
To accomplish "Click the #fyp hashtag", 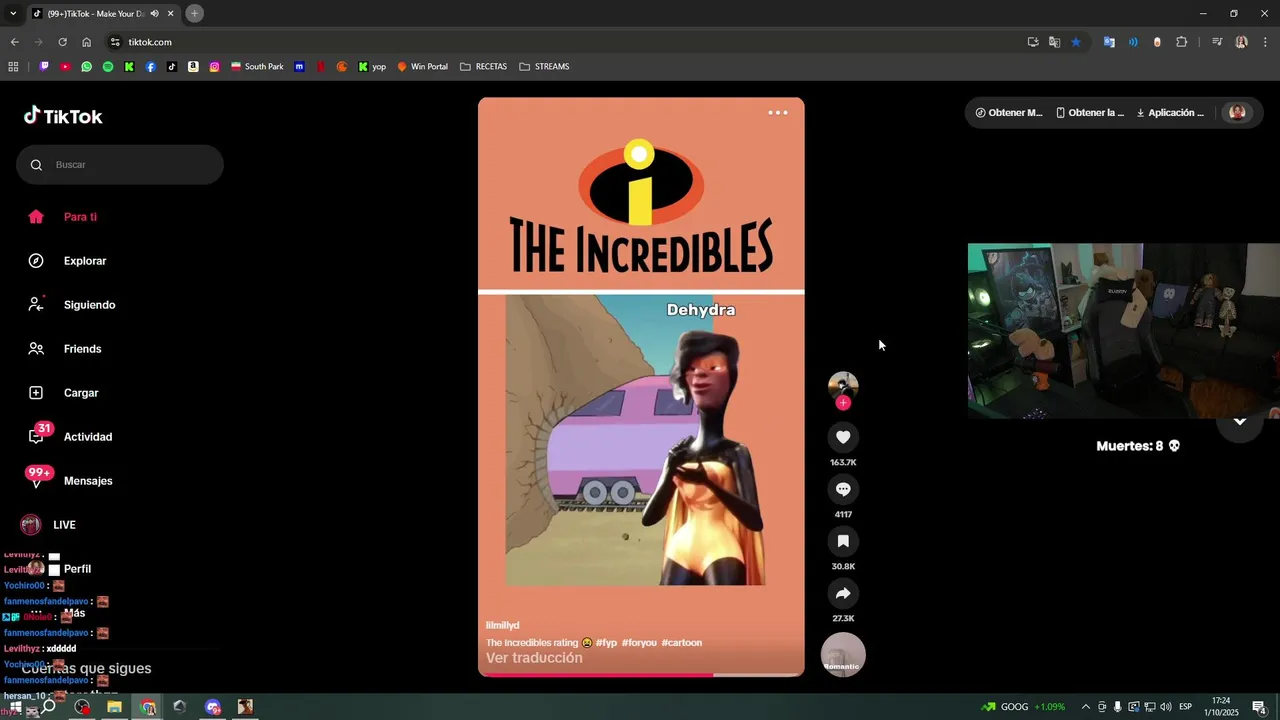I will pyautogui.click(x=606, y=643).
